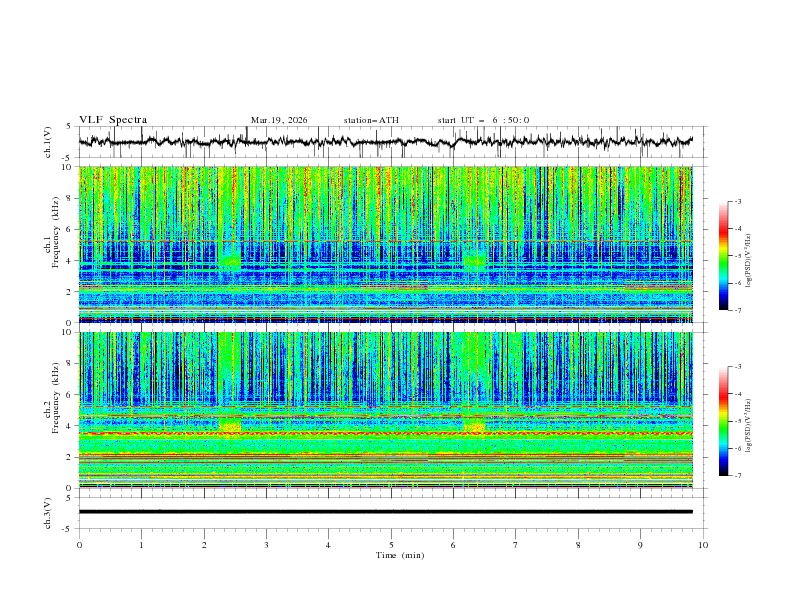Click ch.1 green burst near 6.3 minutes

[x=474, y=261]
